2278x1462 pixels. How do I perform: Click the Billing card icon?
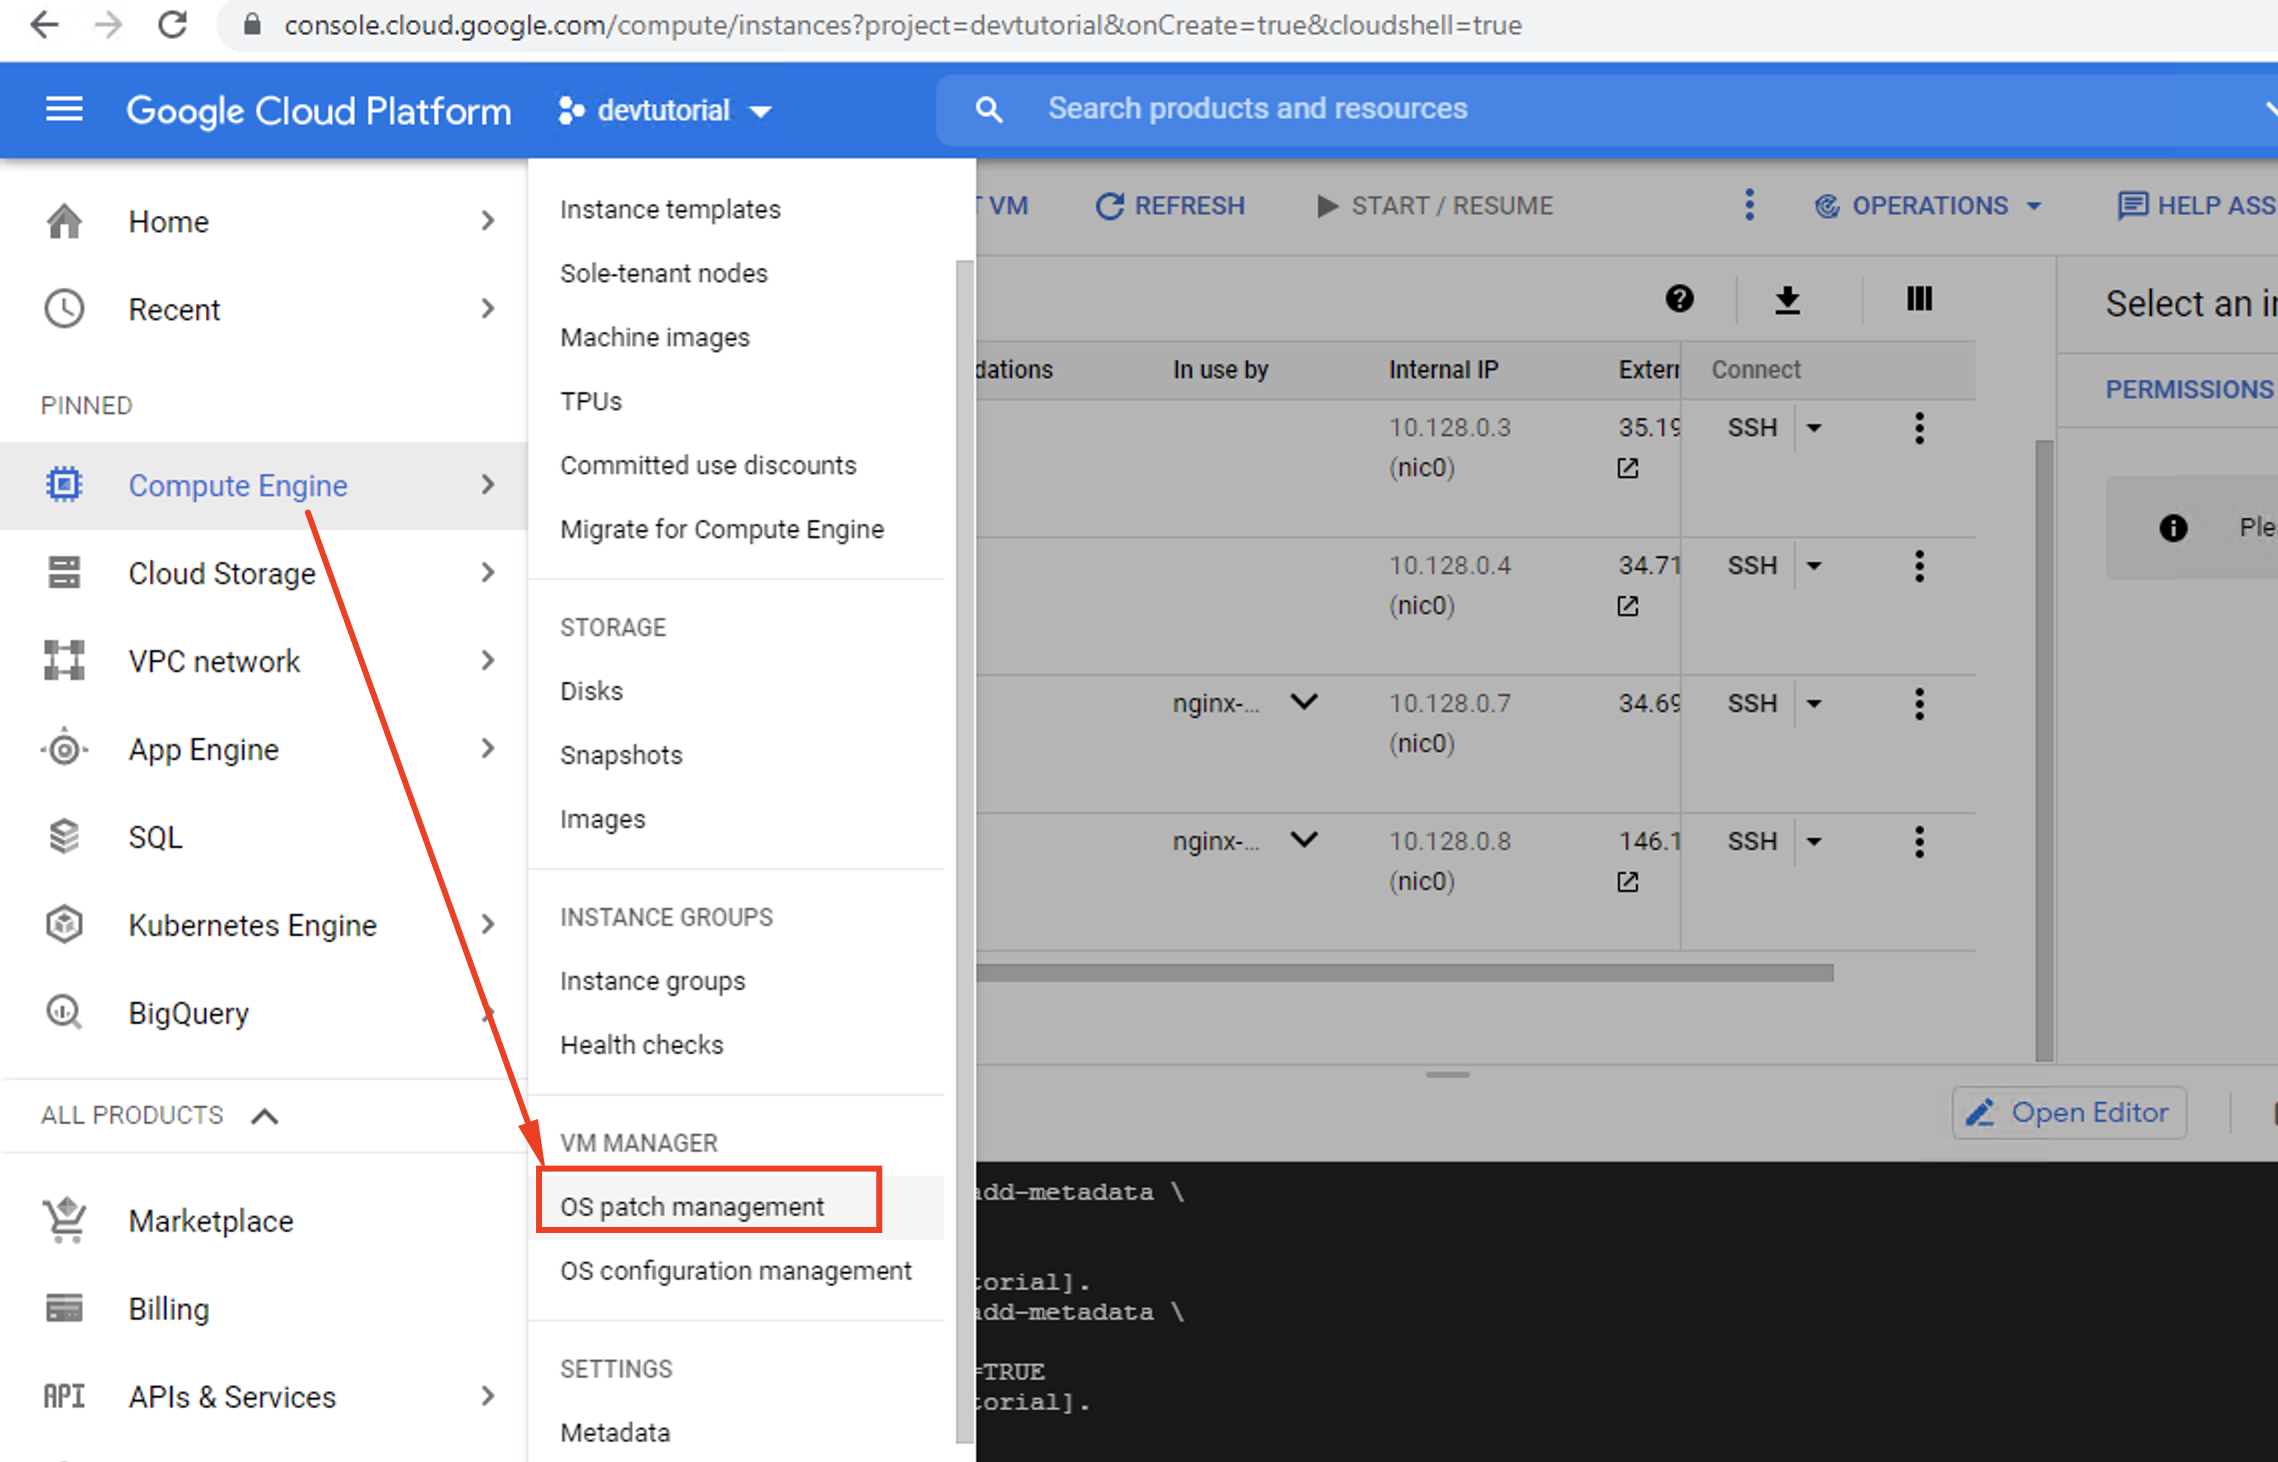click(x=64, y=1308)
